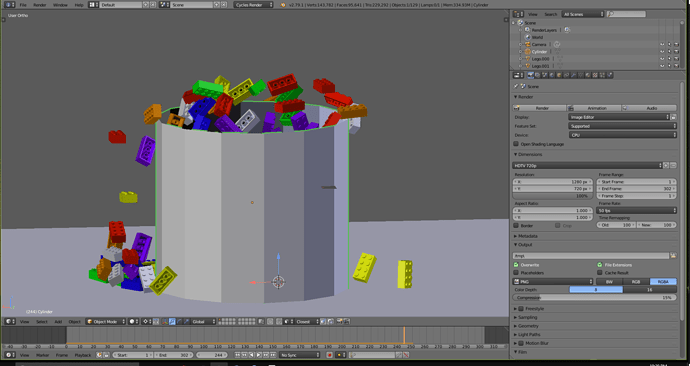The image size is (690, 366).
Task: Click the outliner editor type icon
Action: (518, 15)
